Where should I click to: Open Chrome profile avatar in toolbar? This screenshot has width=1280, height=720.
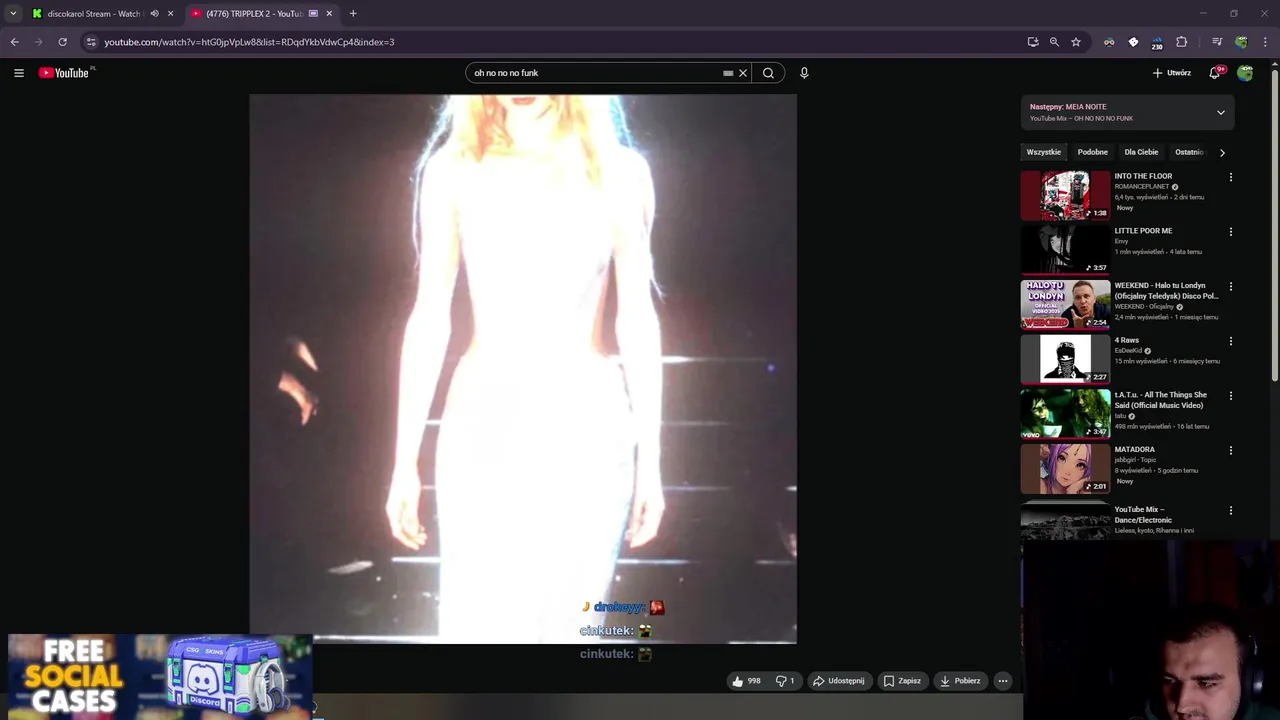(1241, 42)
